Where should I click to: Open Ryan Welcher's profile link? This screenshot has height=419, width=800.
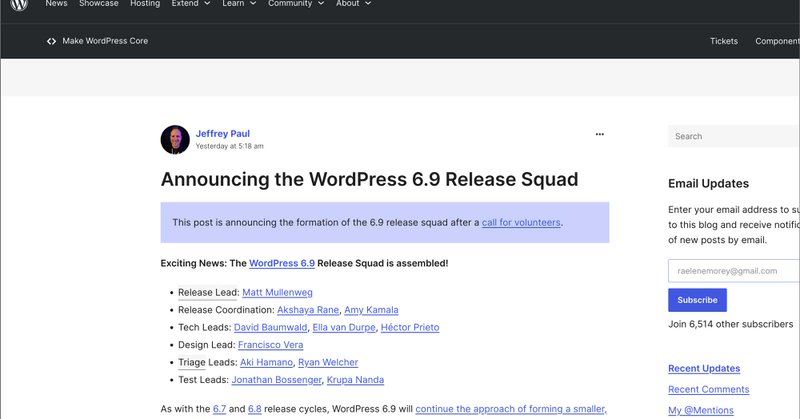(328, 362)
